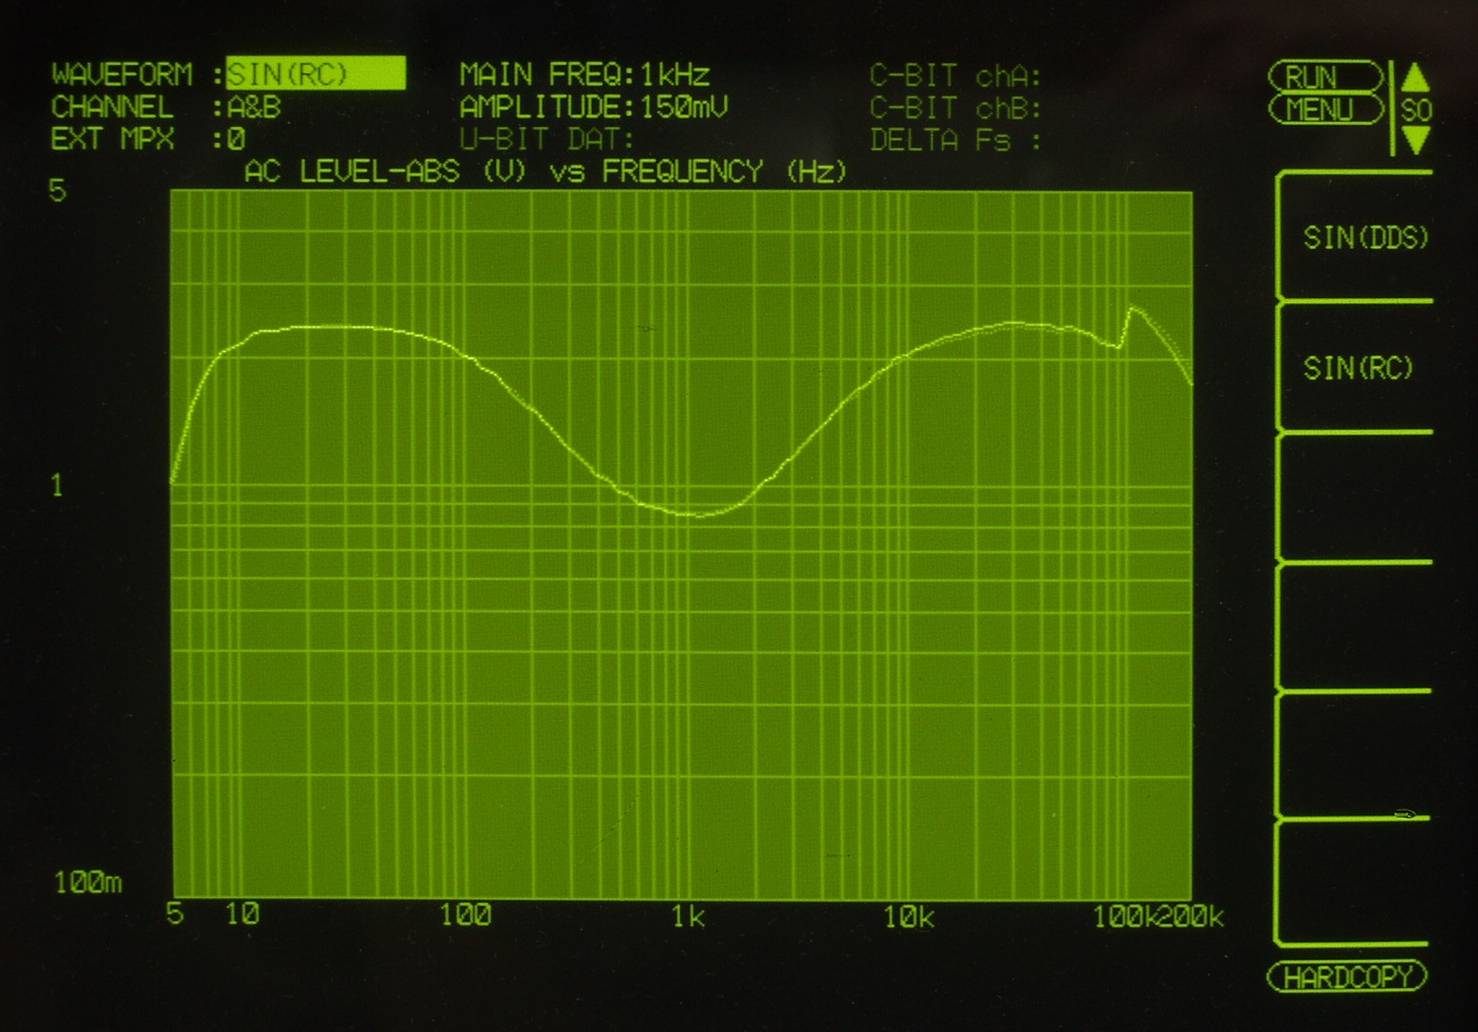Select the SIN(RC) softkey option
This screenshot has width=1478, height=1032.
click(x=1357, y=368)
